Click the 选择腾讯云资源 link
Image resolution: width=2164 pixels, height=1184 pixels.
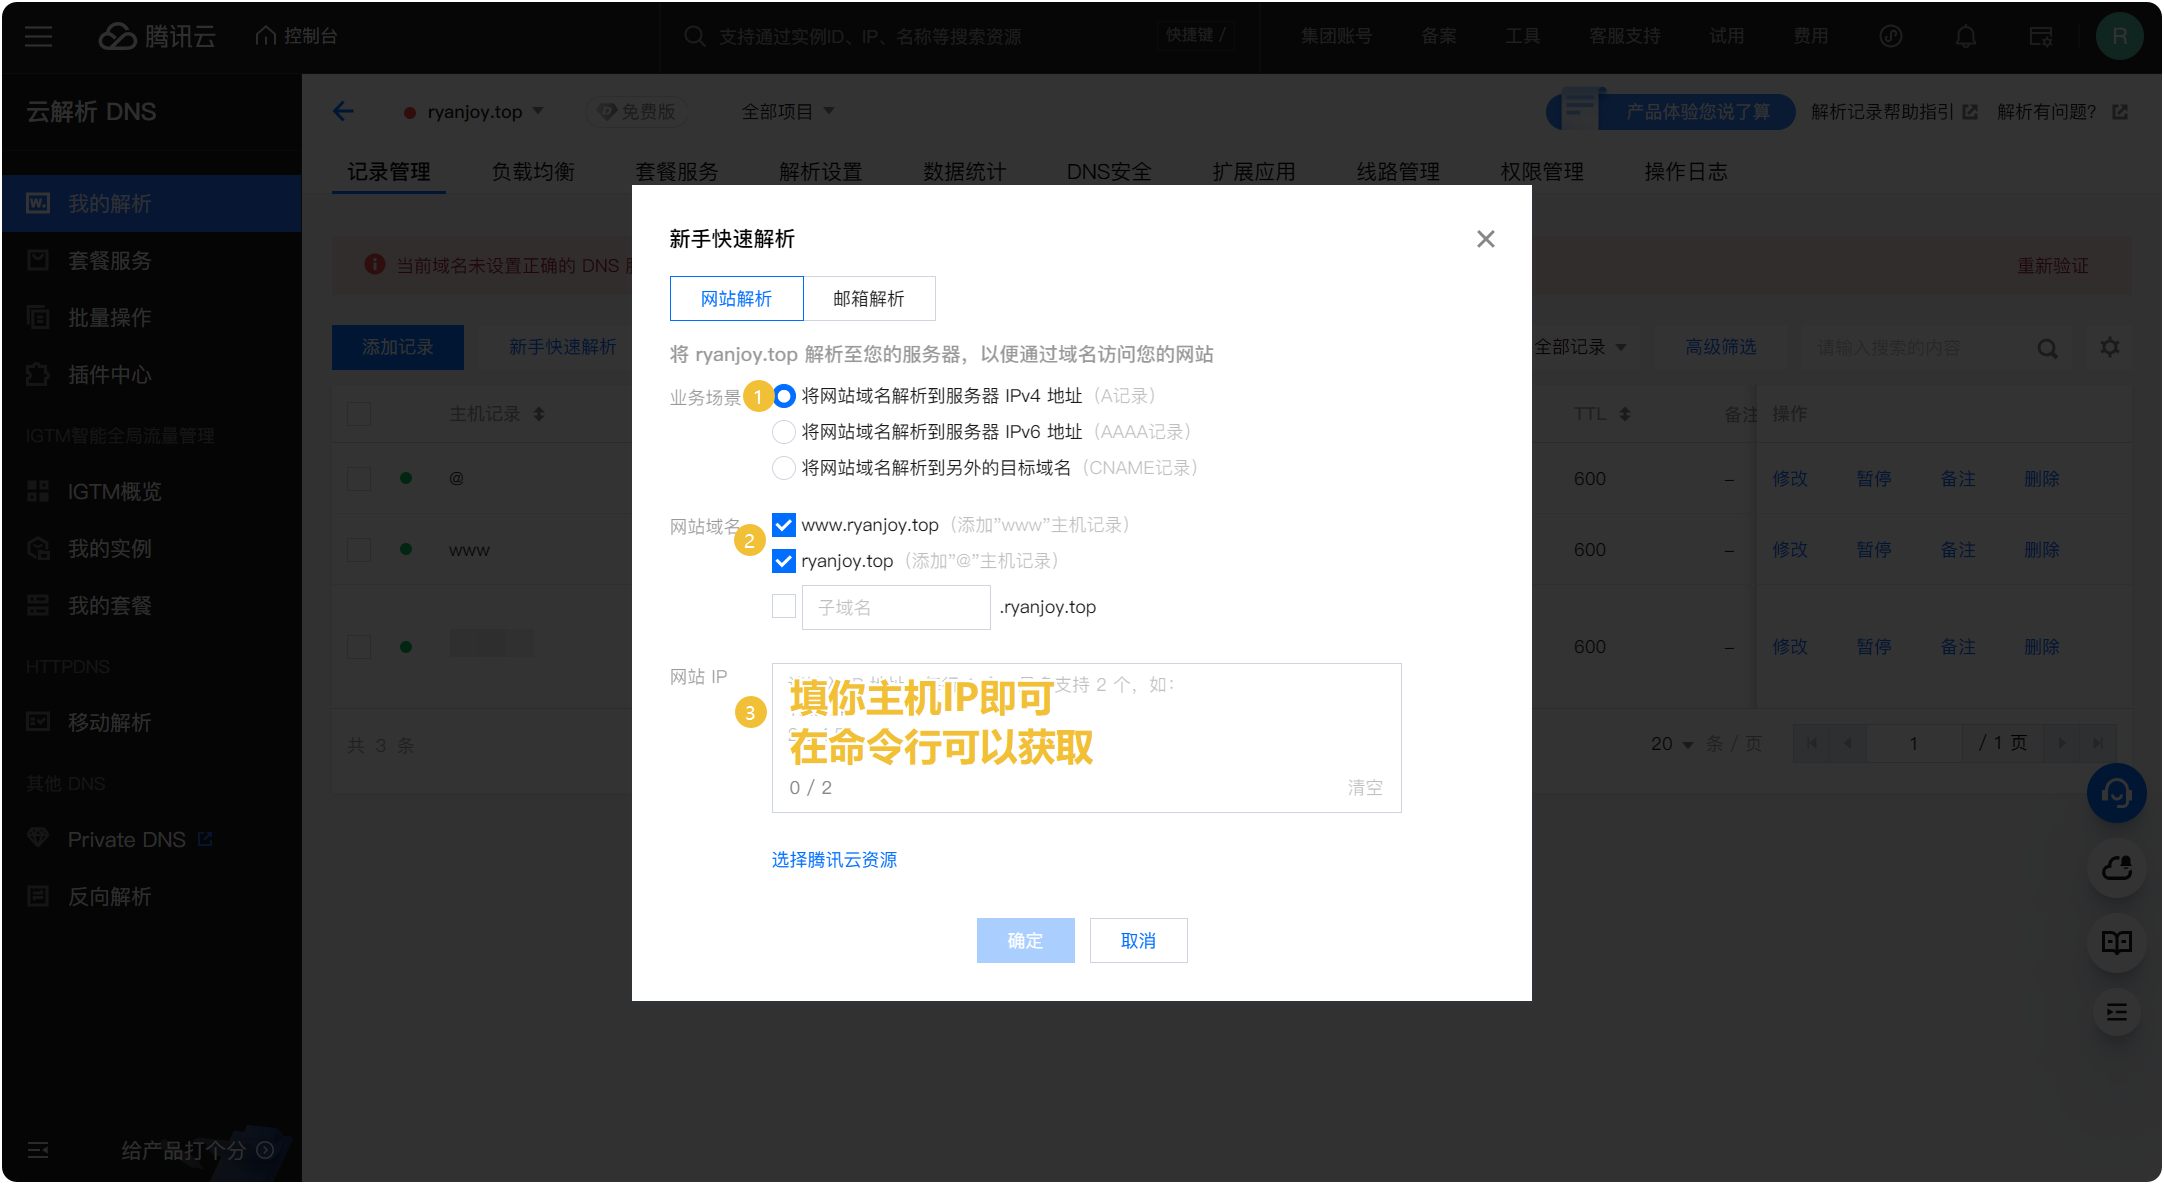(x=835, y=859)
